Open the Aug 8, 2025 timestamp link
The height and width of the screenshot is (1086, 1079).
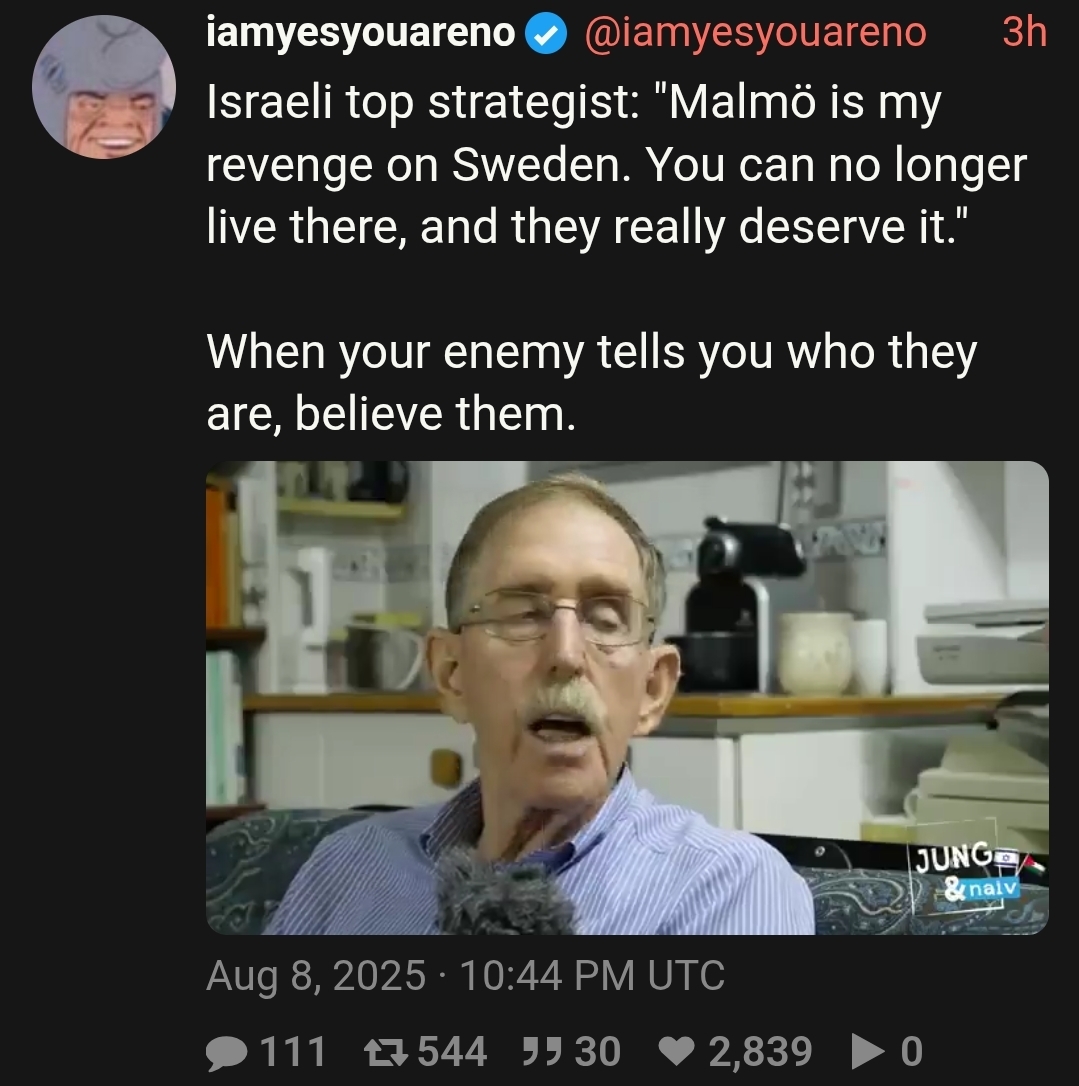(465, 976)
